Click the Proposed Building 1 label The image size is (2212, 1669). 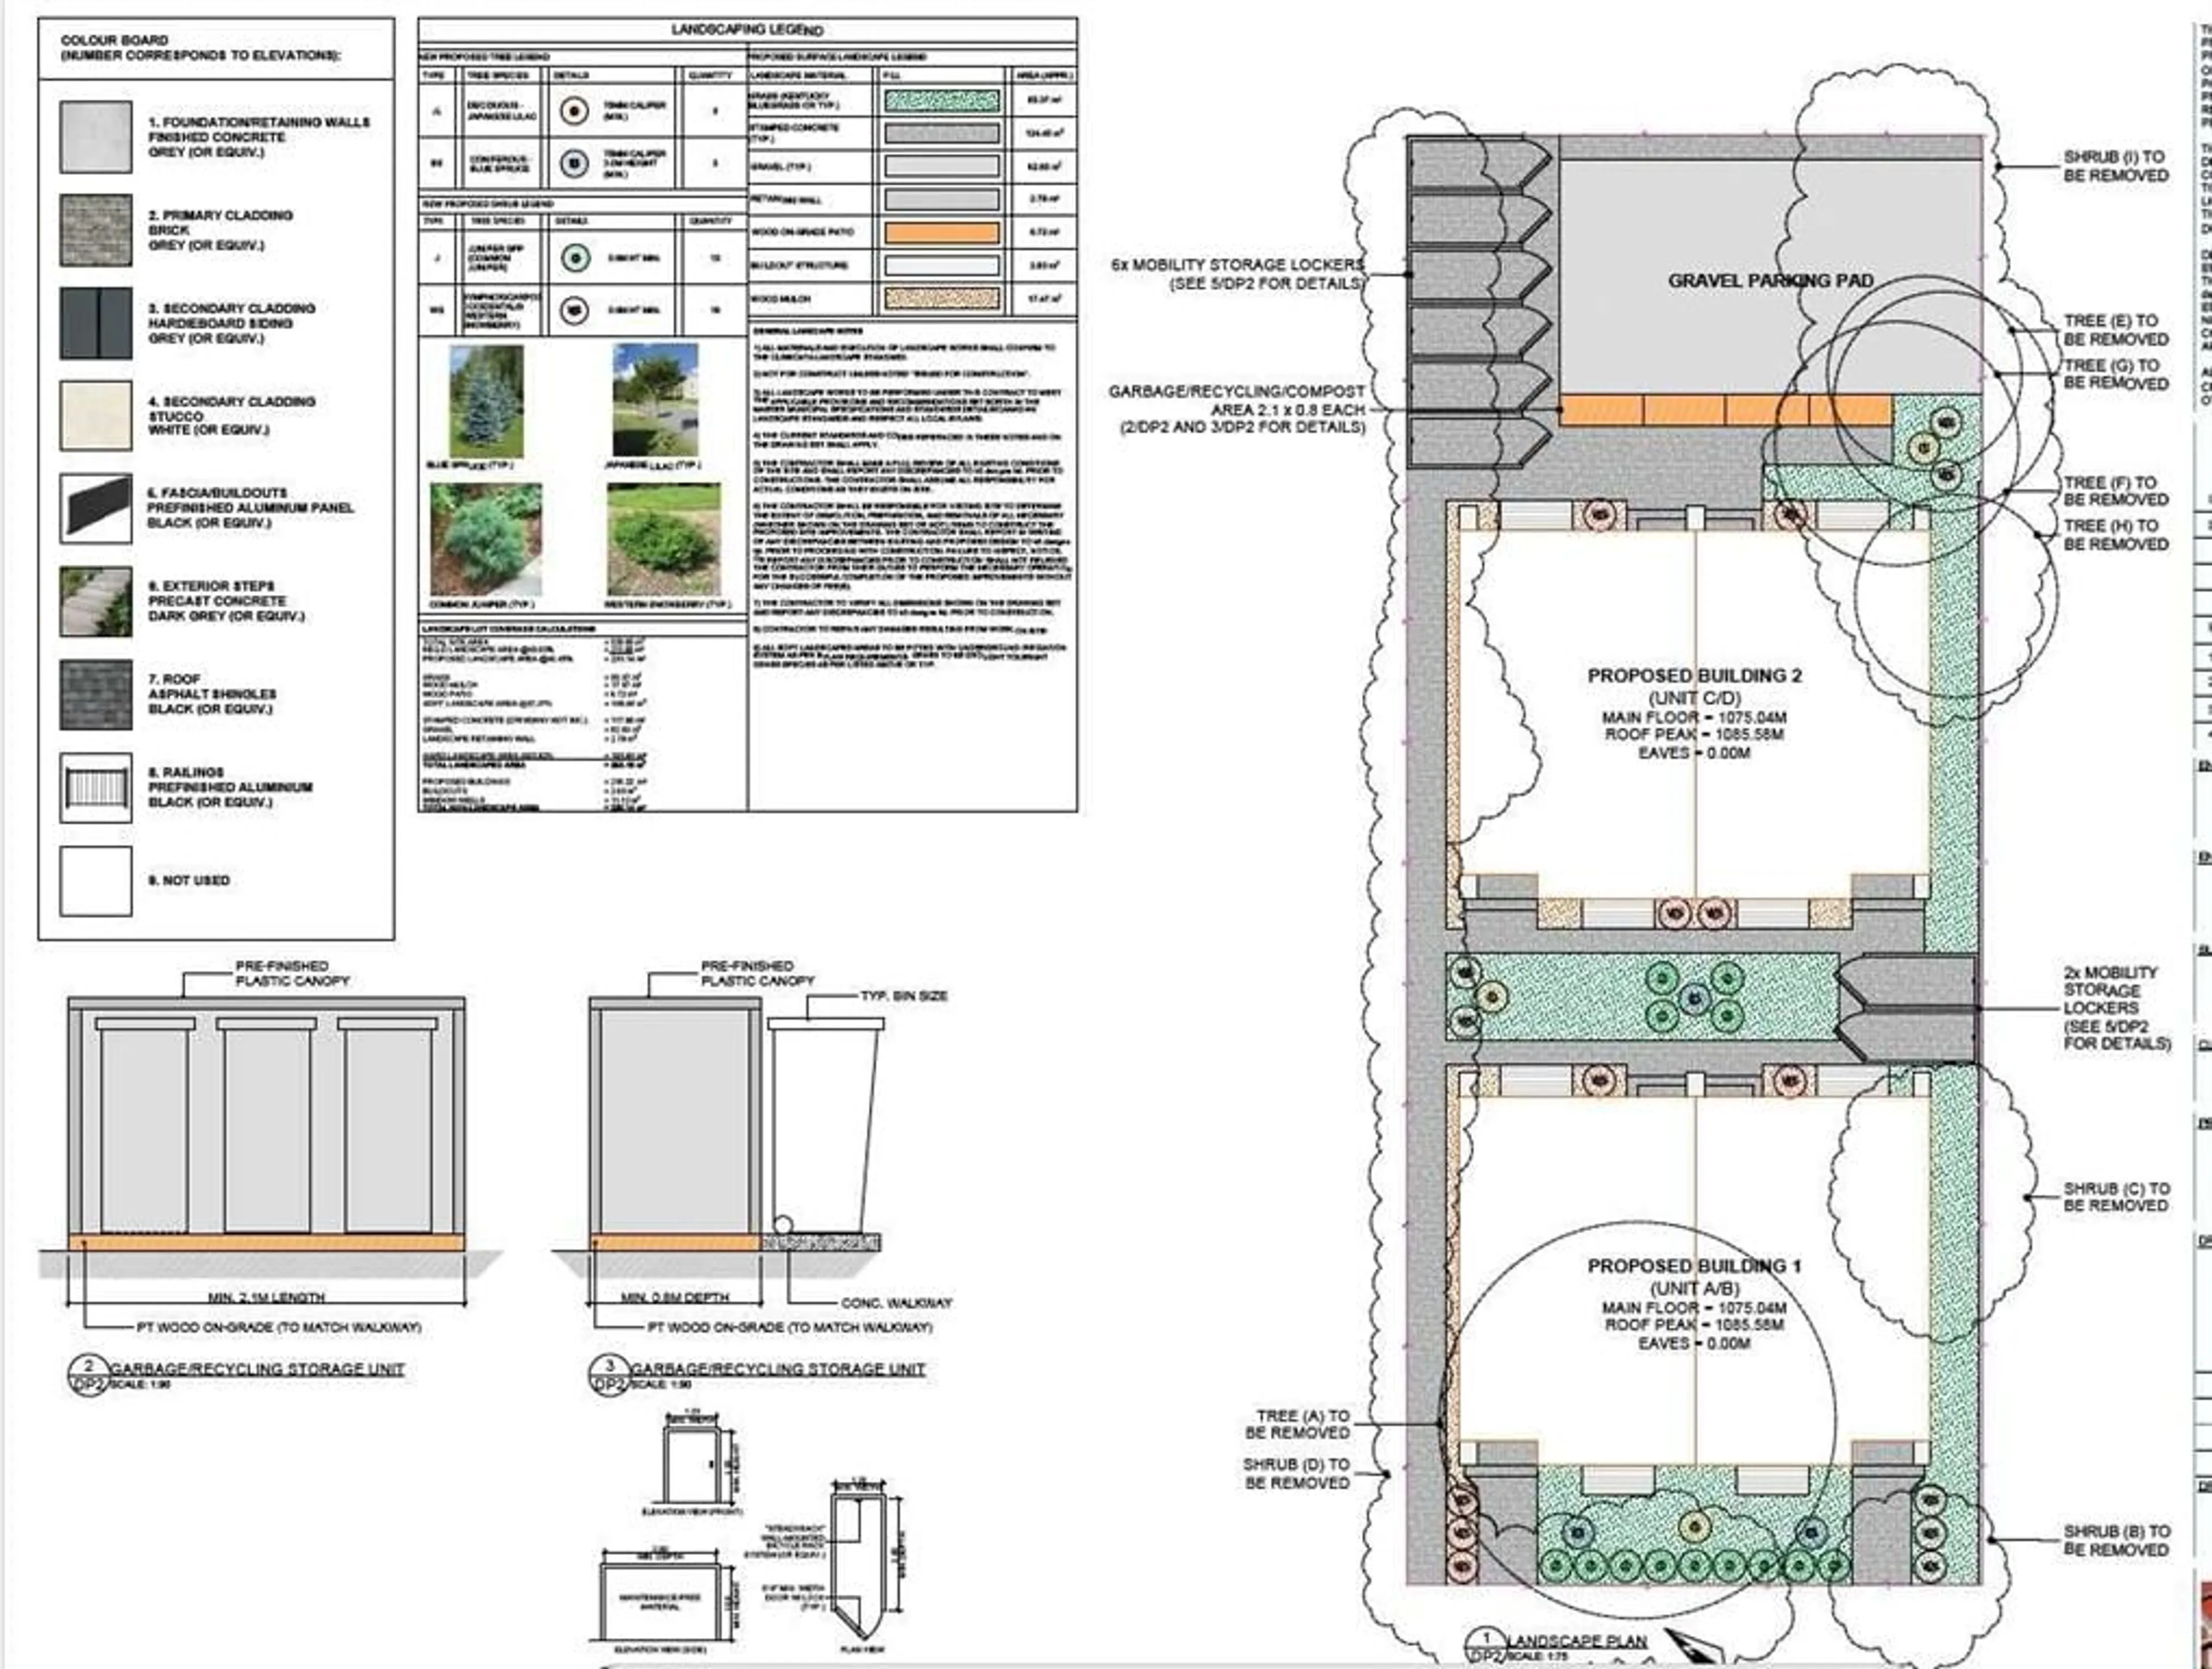click(x=1694, y=1266)
